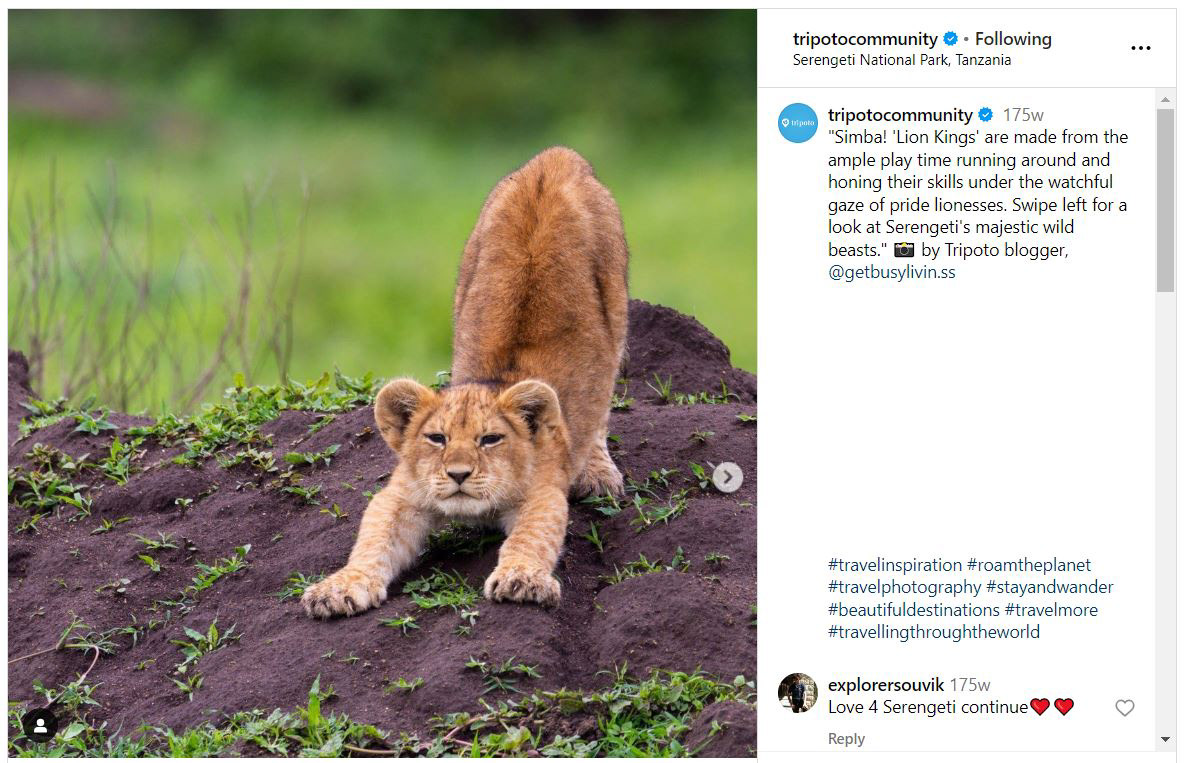Click the verified badge in post header
This screenshot has width=1185, height=763.
point(950,39)
